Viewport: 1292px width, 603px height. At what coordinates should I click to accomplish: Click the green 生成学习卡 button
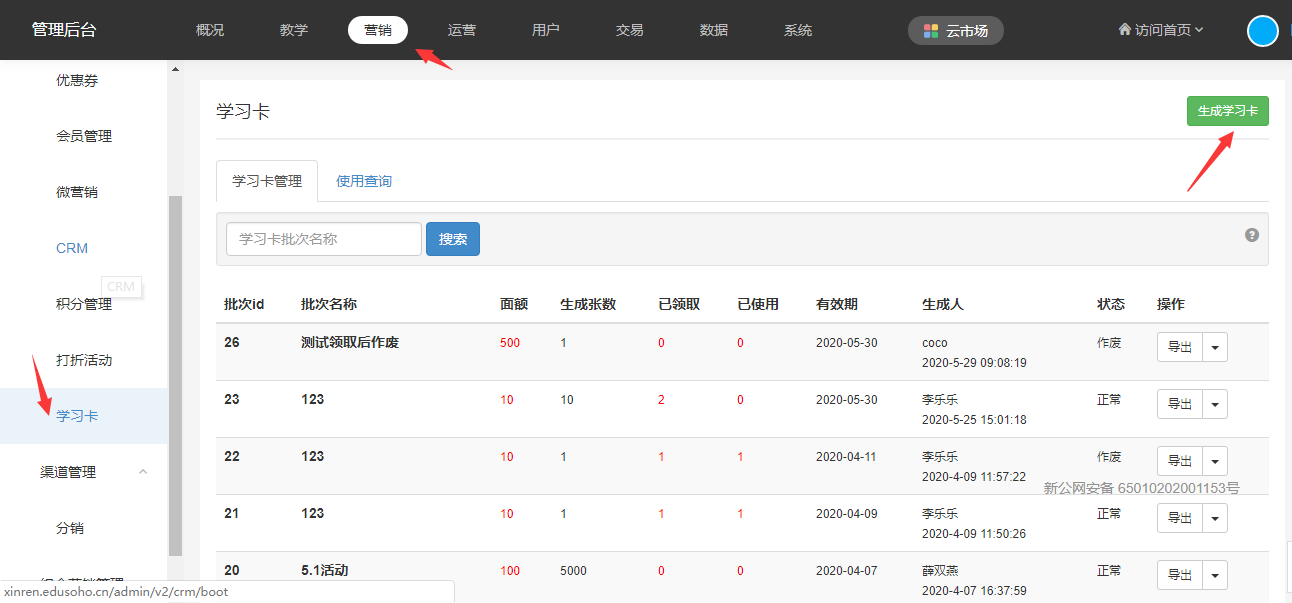point(1227,111)
